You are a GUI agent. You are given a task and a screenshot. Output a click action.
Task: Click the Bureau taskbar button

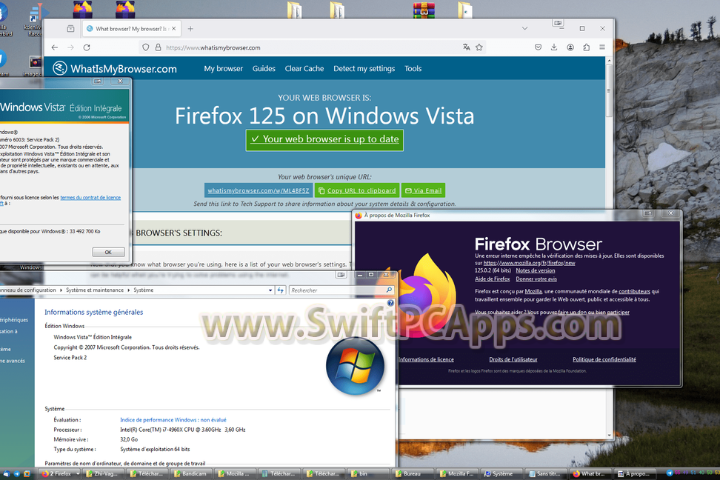pos(410,474)
